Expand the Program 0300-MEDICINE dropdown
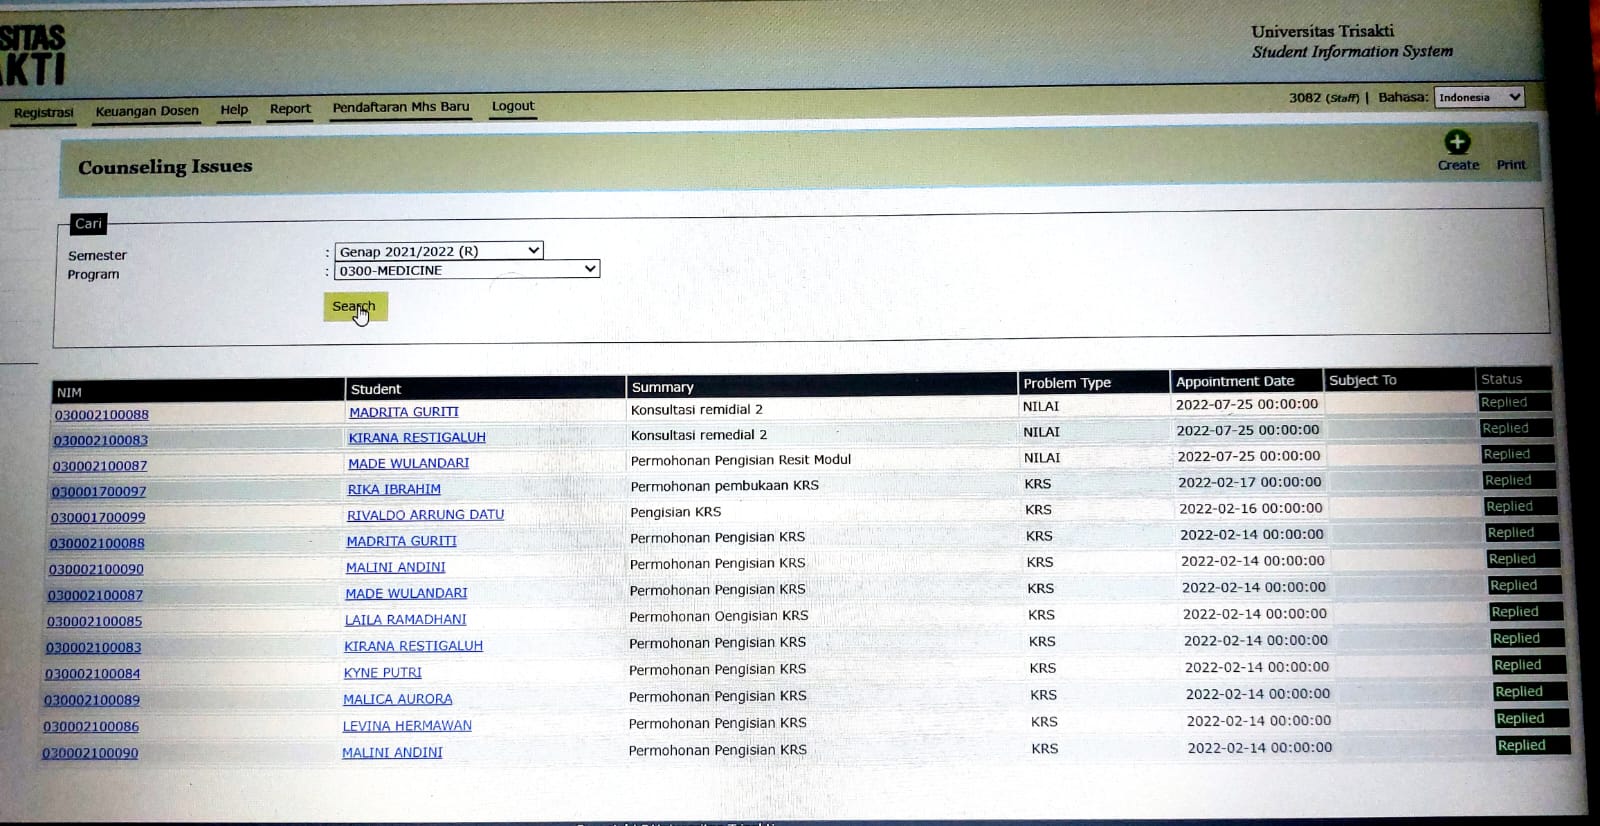The image size is (1600, 826). pos(466,270)
